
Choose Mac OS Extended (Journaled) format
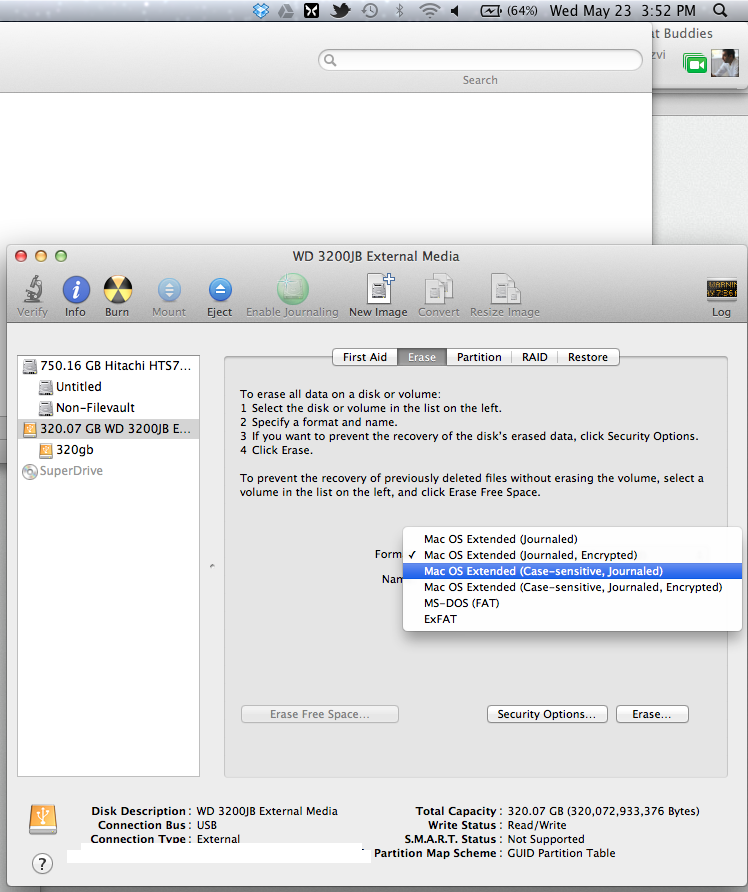click(572, 539)
